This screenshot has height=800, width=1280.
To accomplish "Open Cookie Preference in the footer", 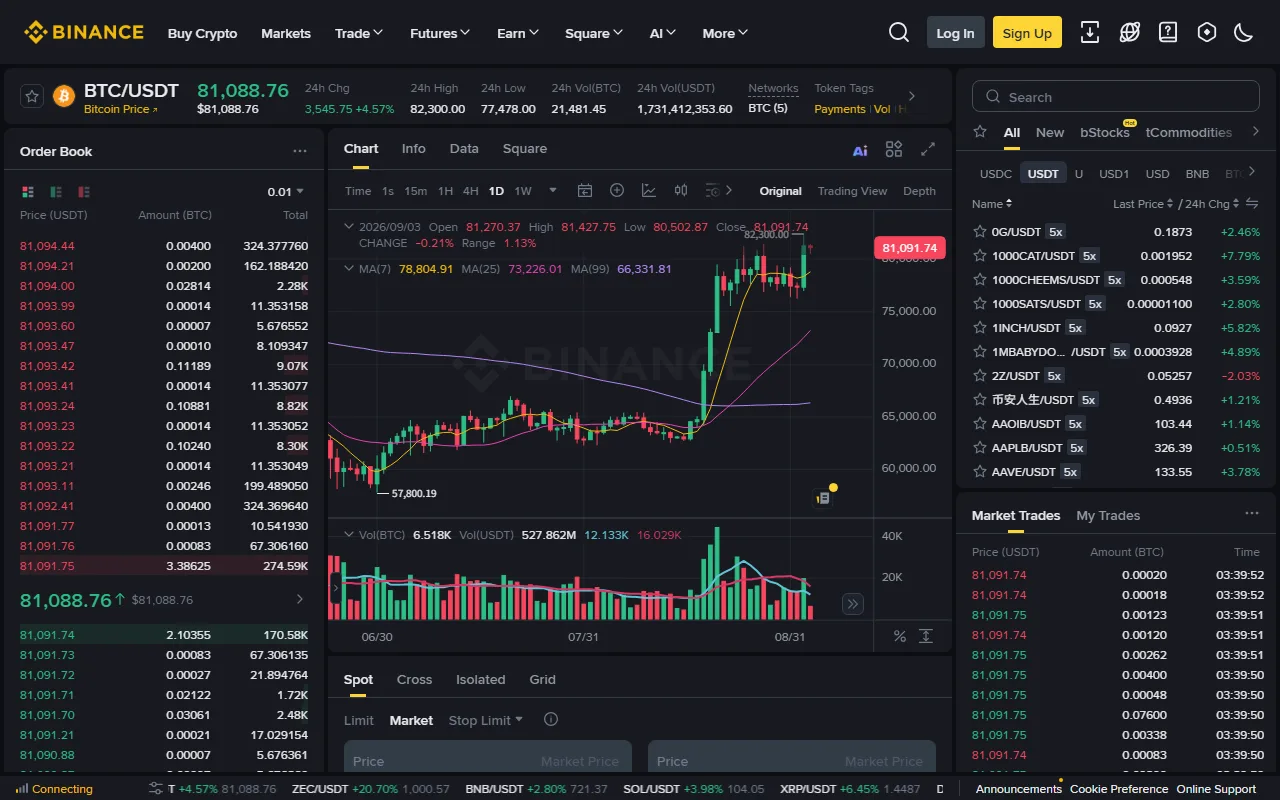I will 1119,789.
